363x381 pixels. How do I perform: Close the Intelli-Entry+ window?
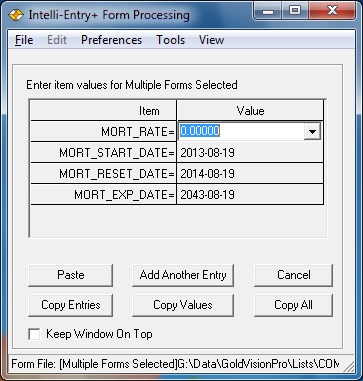pyautogui.click(x=332, y=11)
